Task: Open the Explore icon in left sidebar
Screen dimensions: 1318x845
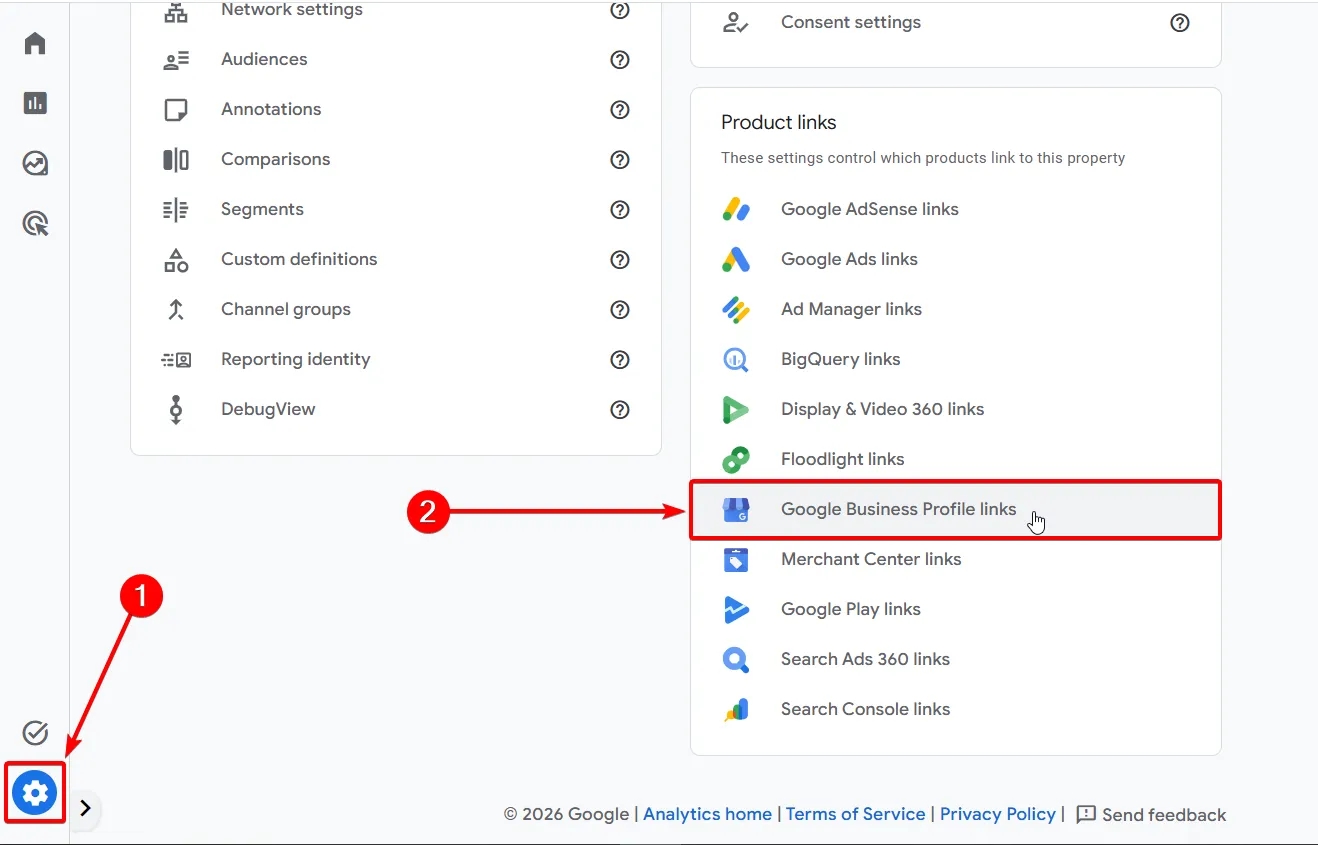Action: tap(35, 163)
